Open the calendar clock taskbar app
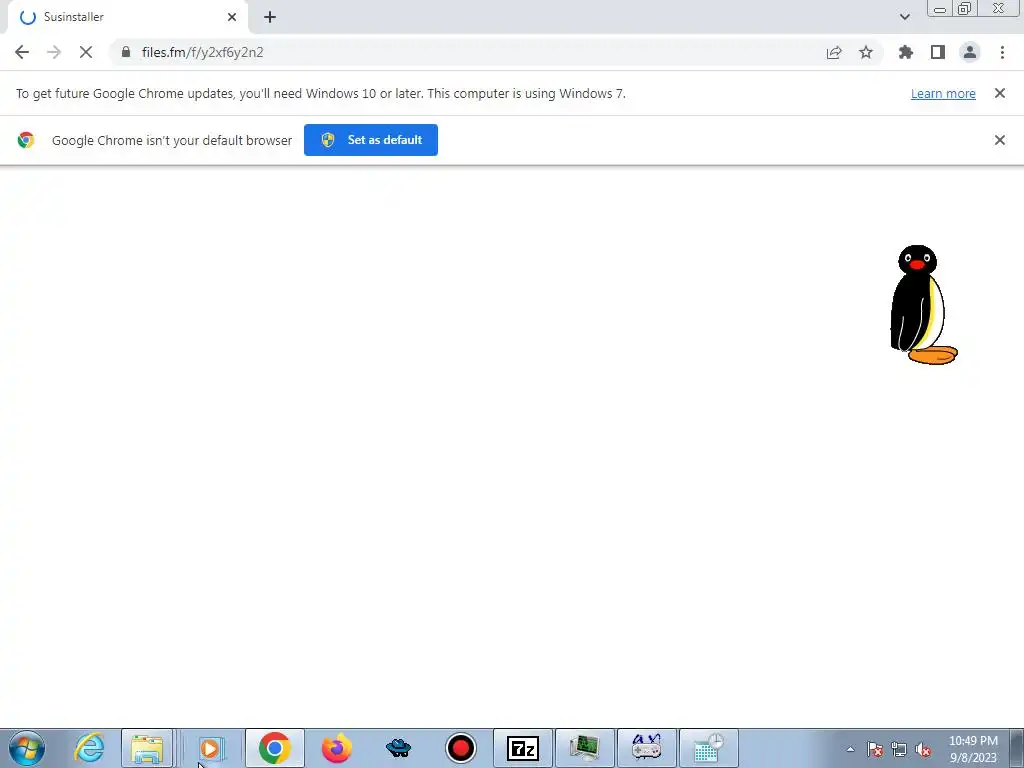Image resolution: width=1024 pixels, height=768 pixels. (709, 748)
